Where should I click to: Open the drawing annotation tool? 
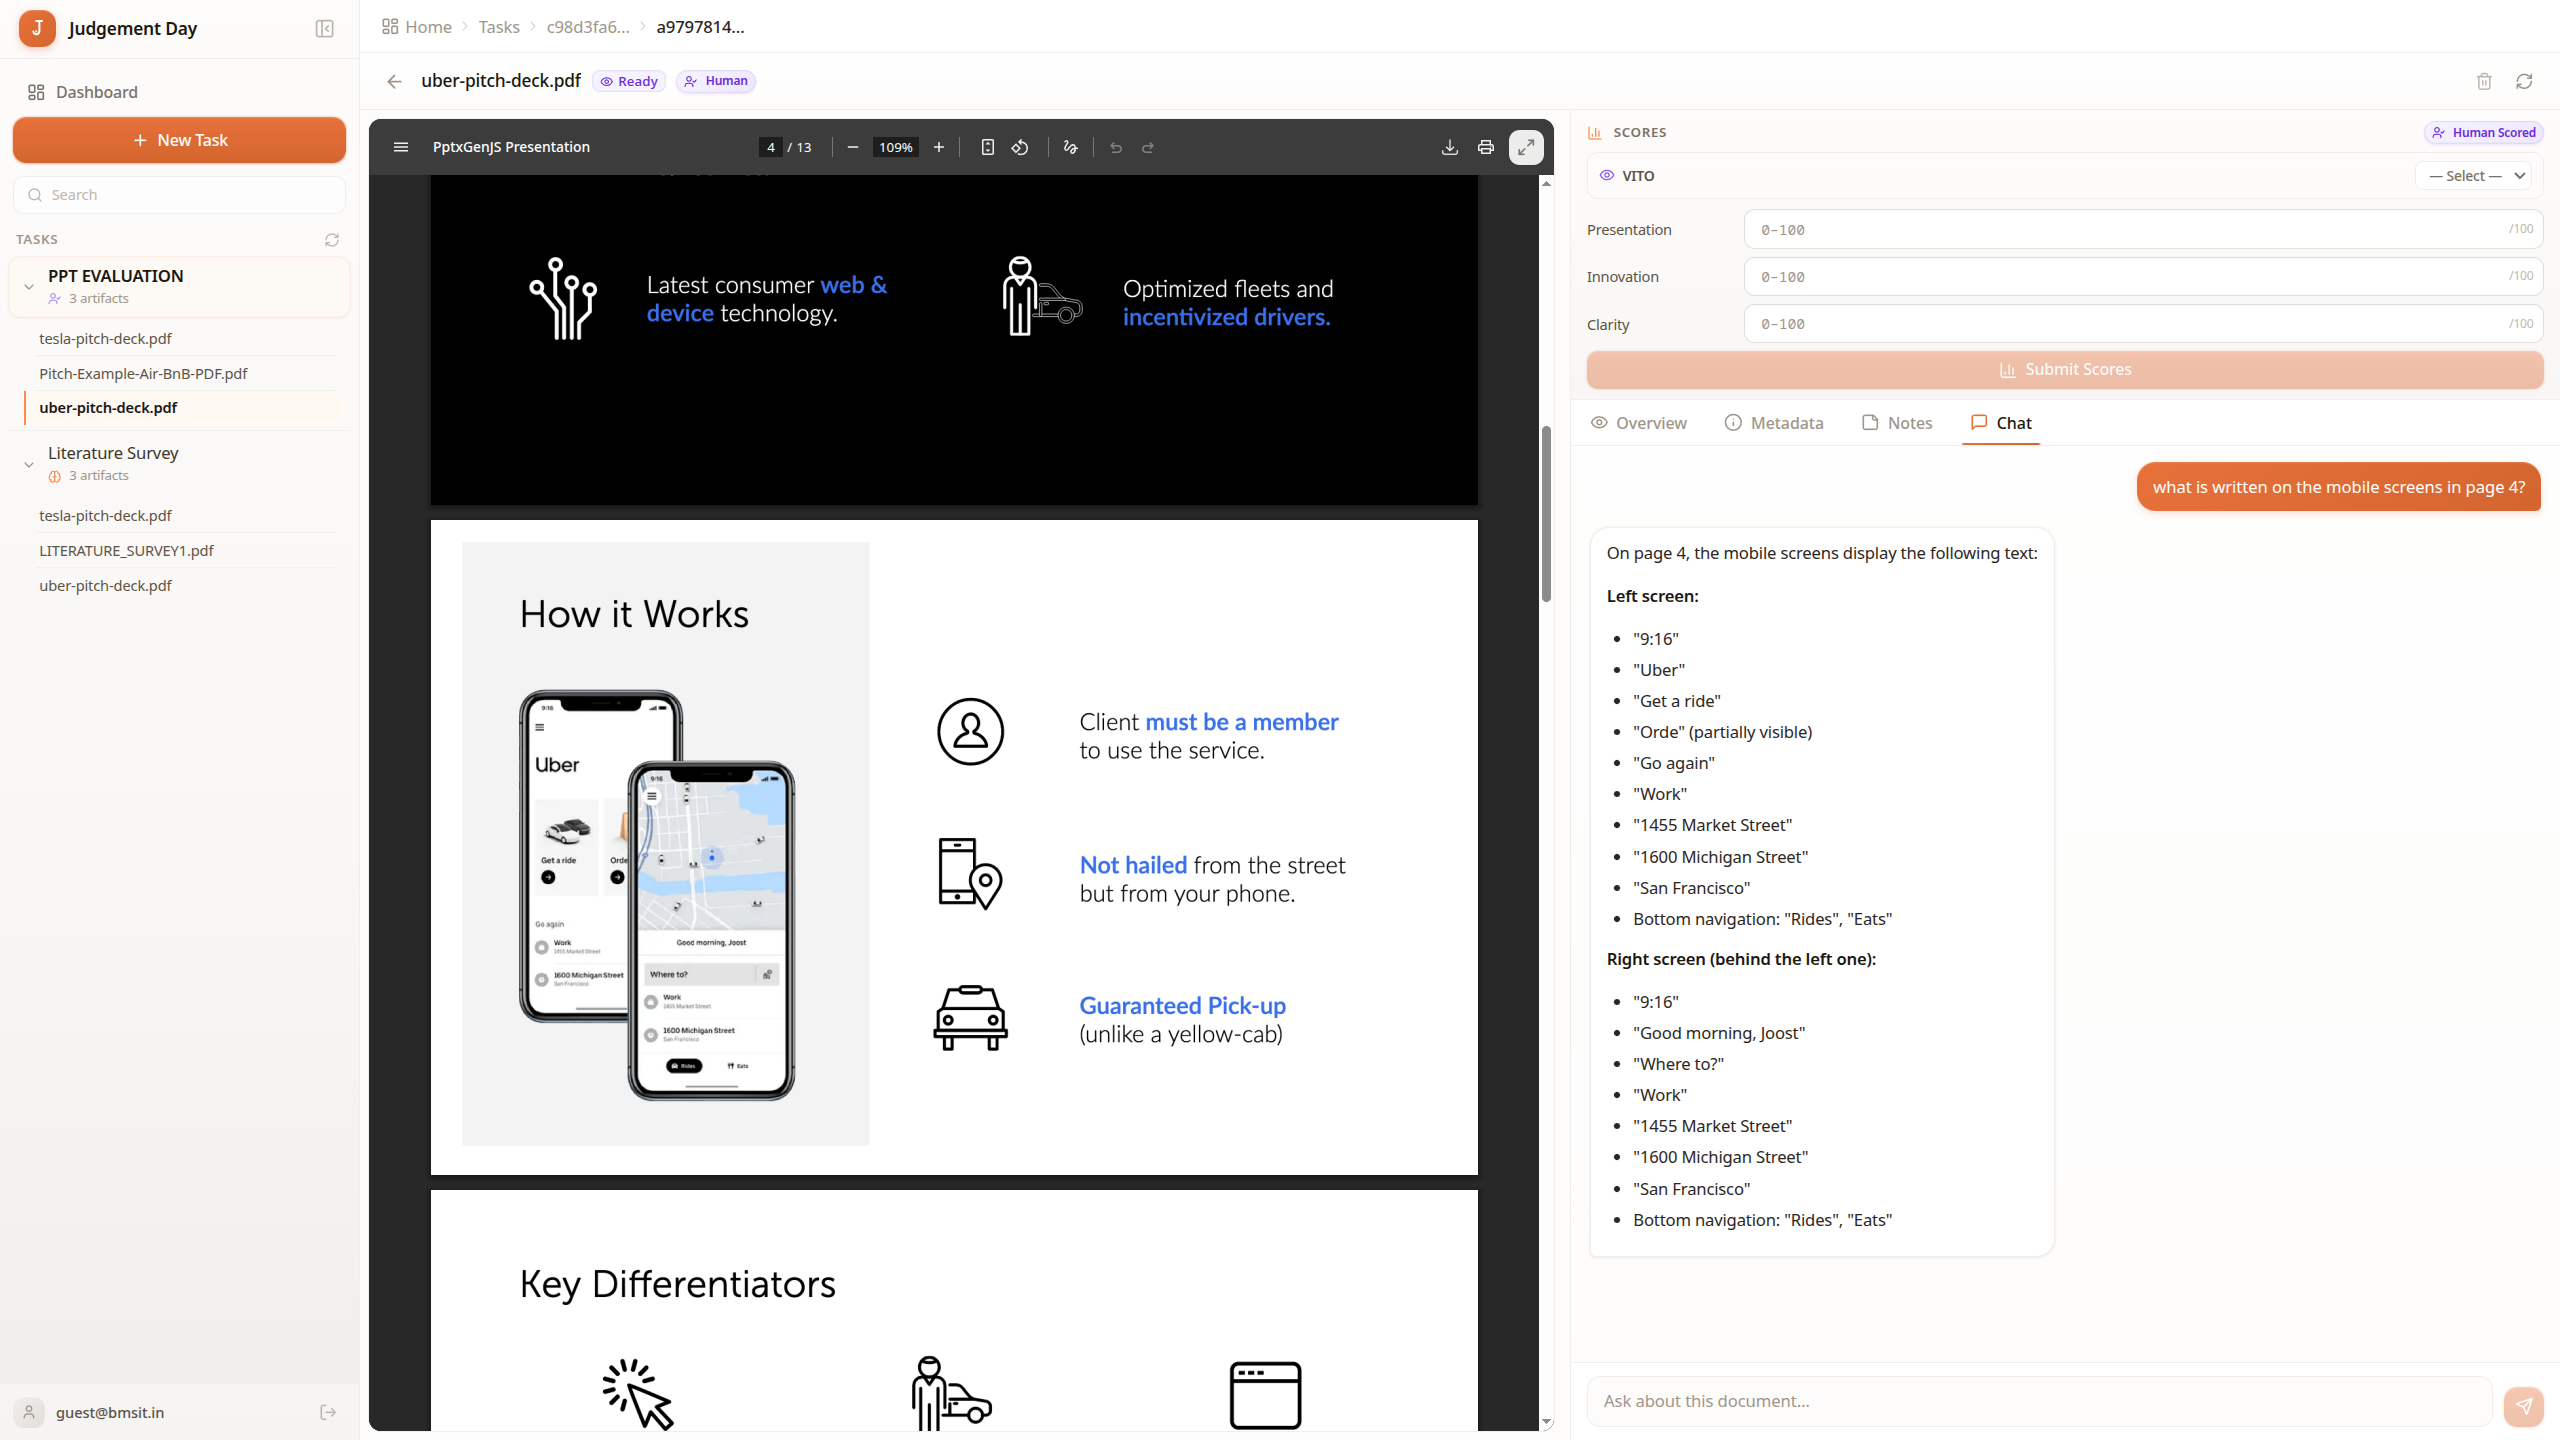click(x=1069, y=147)
